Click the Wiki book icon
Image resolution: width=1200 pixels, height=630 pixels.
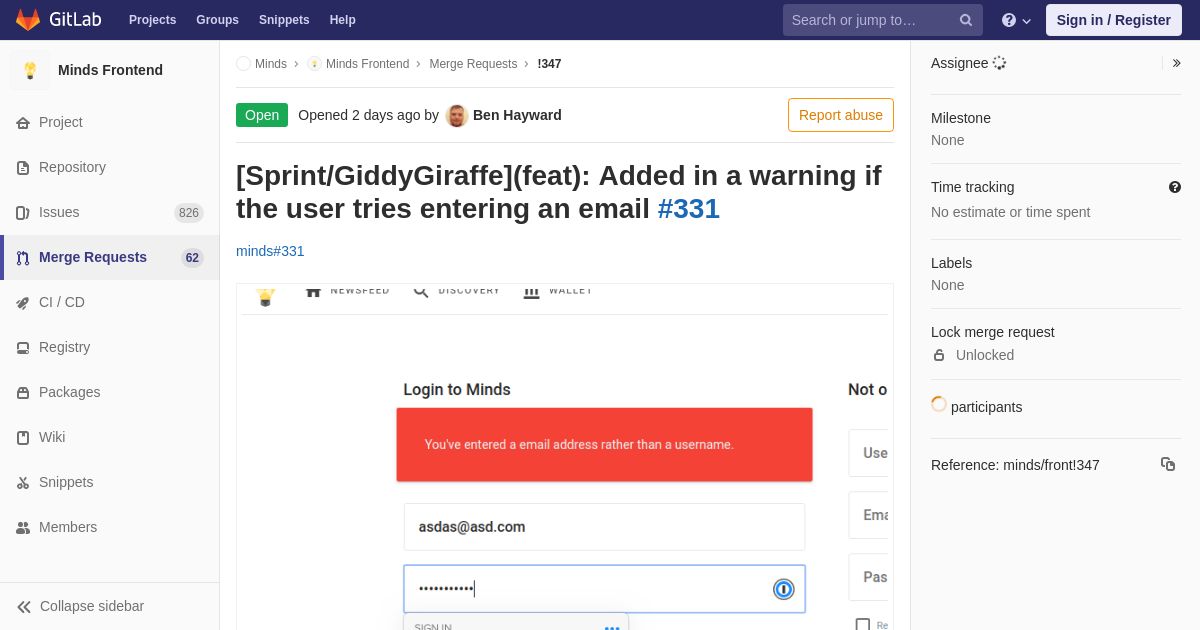click(x=23, y=437)
